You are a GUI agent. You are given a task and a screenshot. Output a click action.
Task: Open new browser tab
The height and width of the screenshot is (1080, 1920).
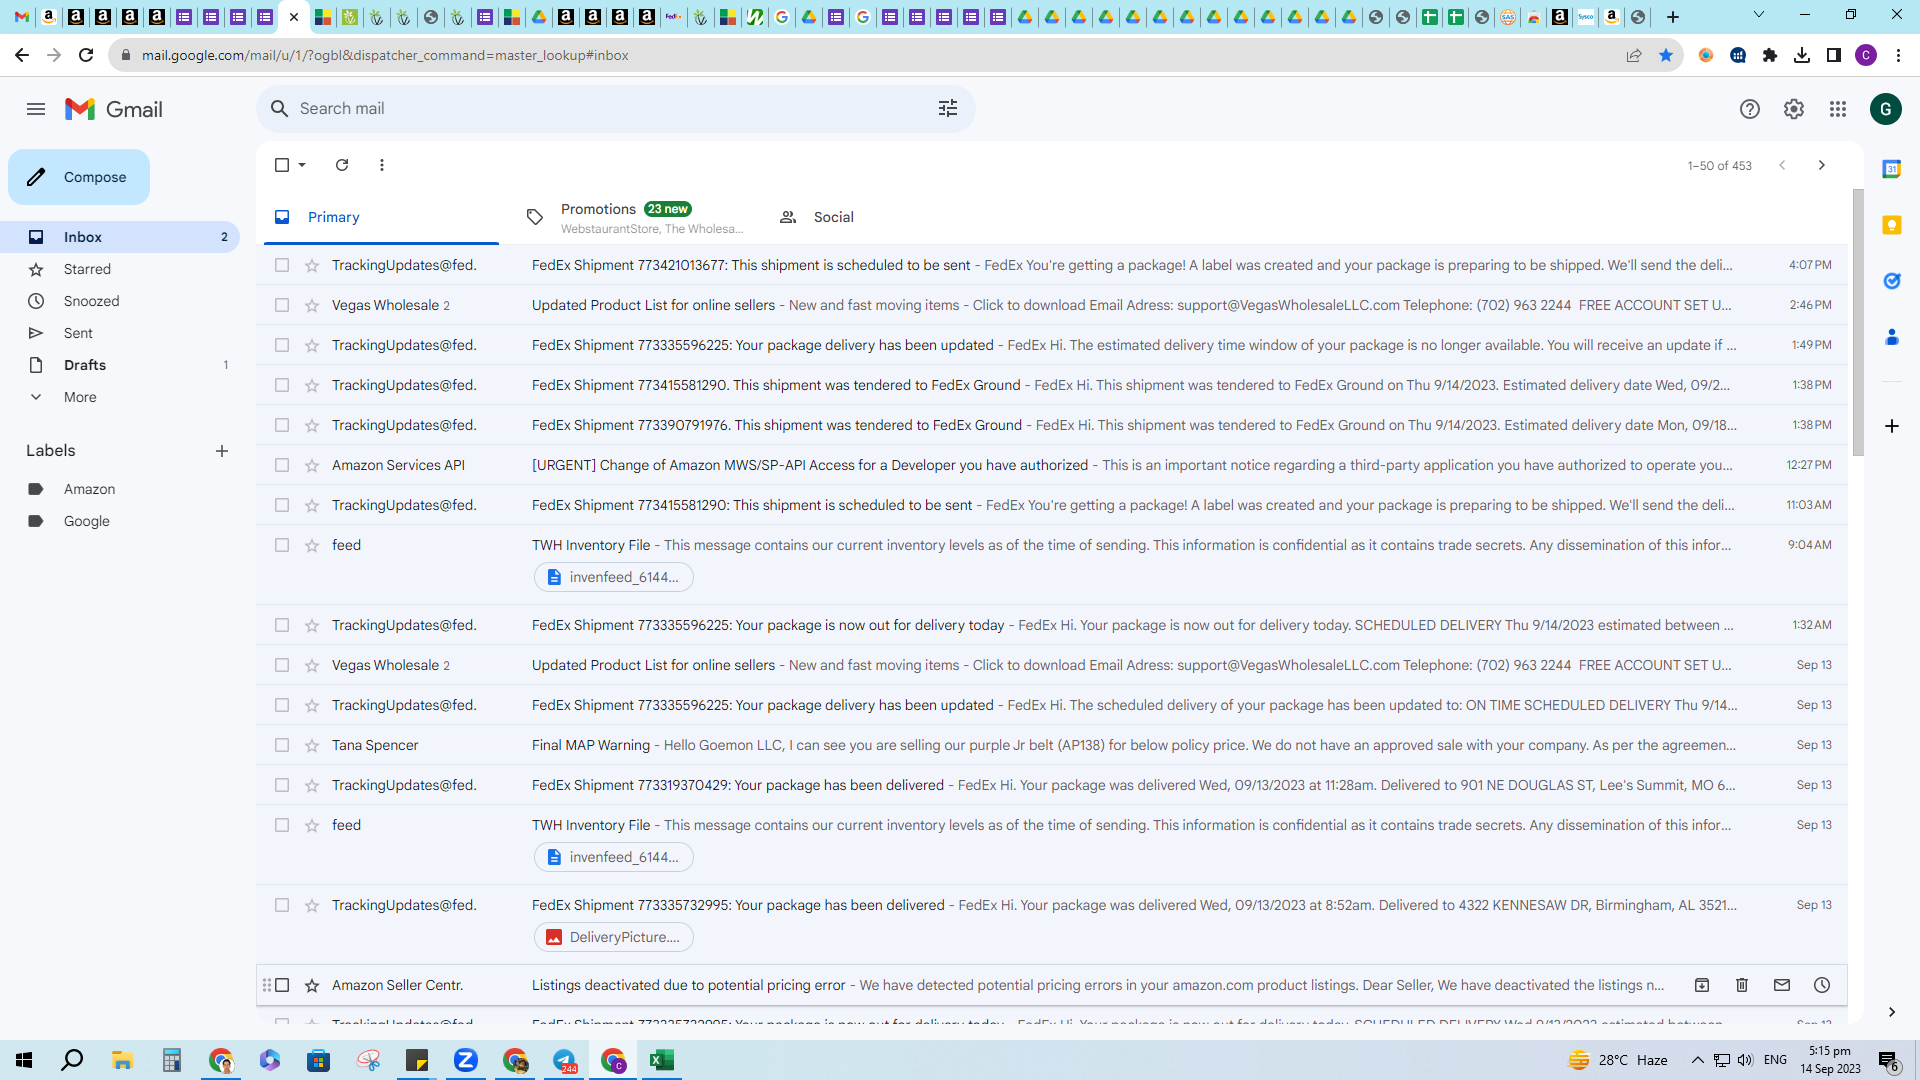click(1673, 17)
